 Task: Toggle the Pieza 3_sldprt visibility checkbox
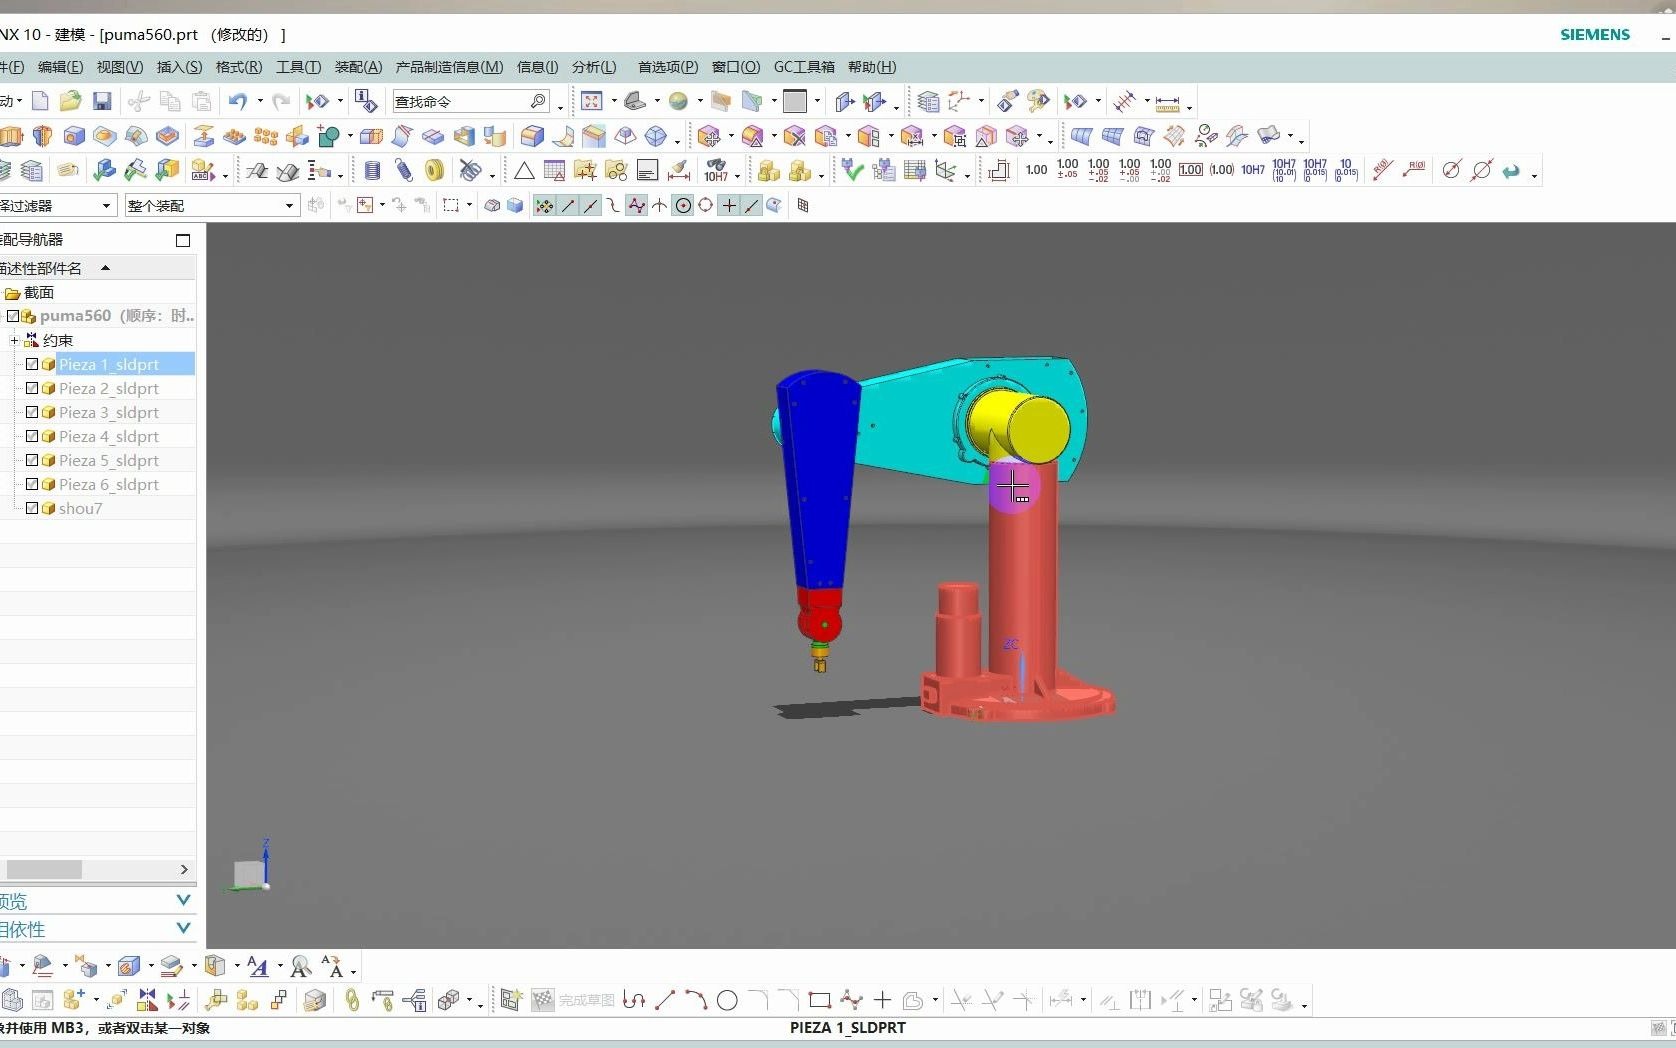click(32, 412)
